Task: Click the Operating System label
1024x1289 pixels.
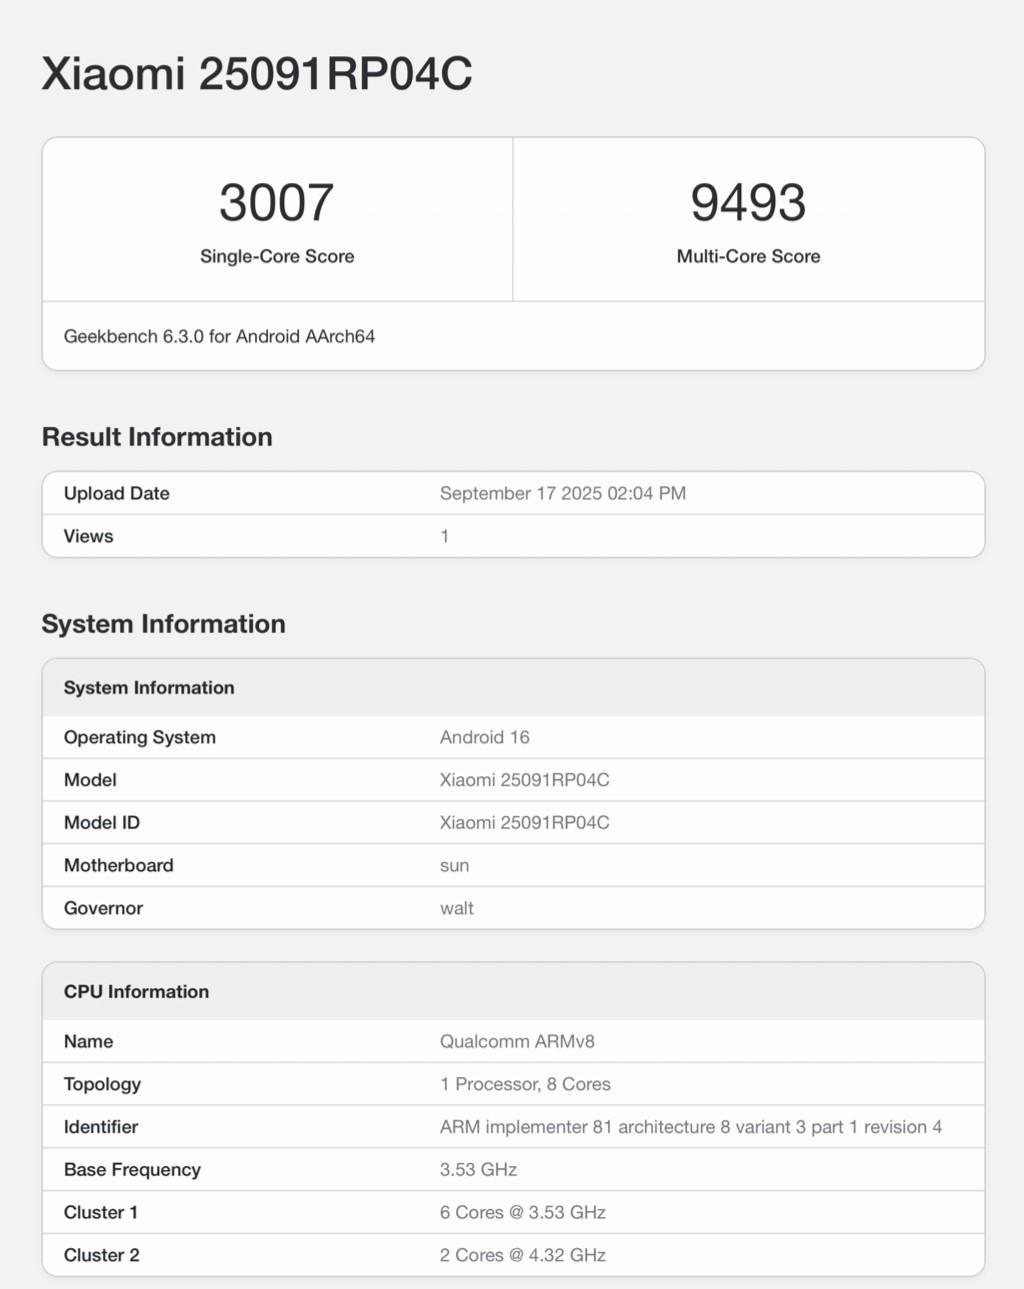Action: [140, 737]
